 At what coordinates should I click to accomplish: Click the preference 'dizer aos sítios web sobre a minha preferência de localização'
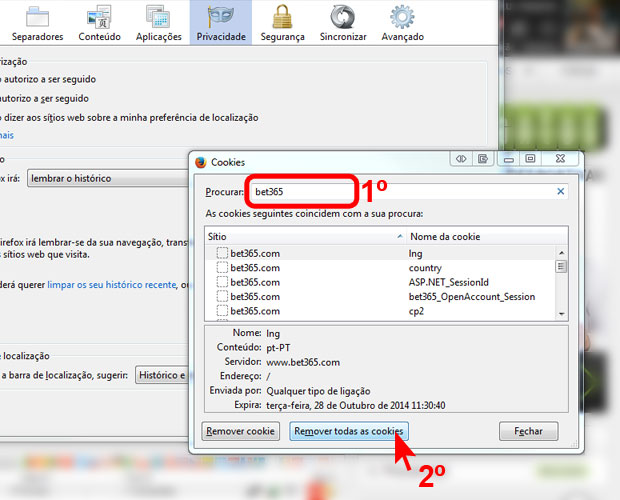[x=130, y=117]
